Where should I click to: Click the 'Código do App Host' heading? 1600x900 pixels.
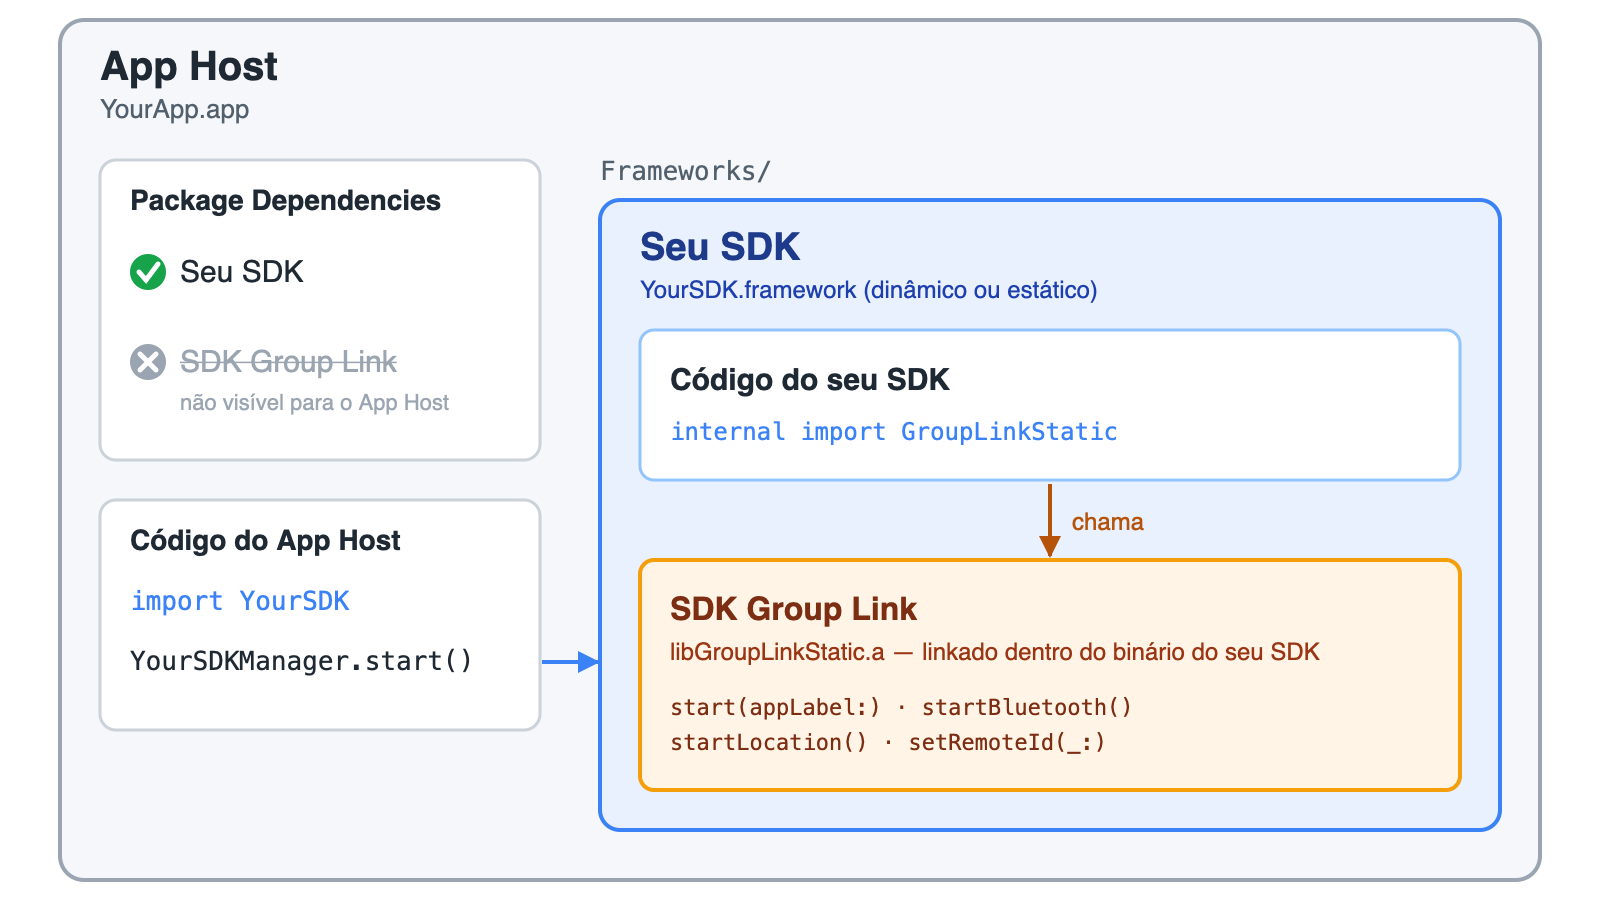266,541
